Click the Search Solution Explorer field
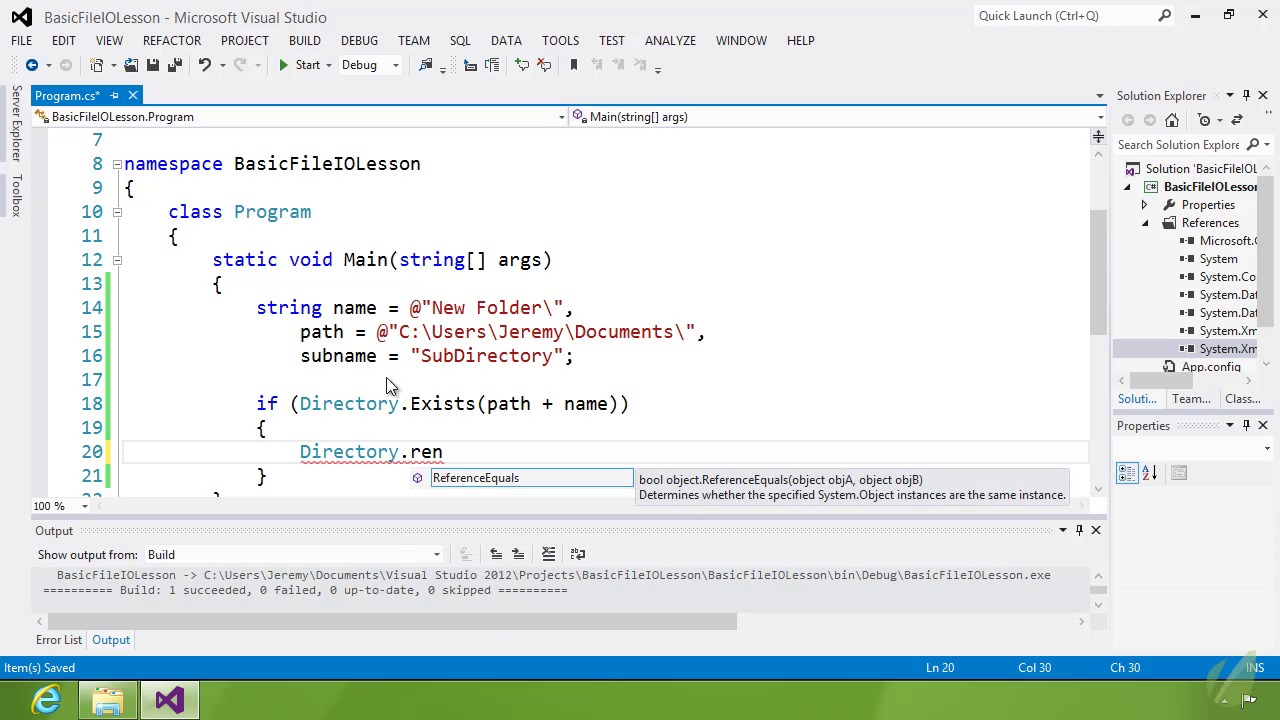Image resolution: width=1280 pixels, height=720 pixels. [x=1179, y=145]
